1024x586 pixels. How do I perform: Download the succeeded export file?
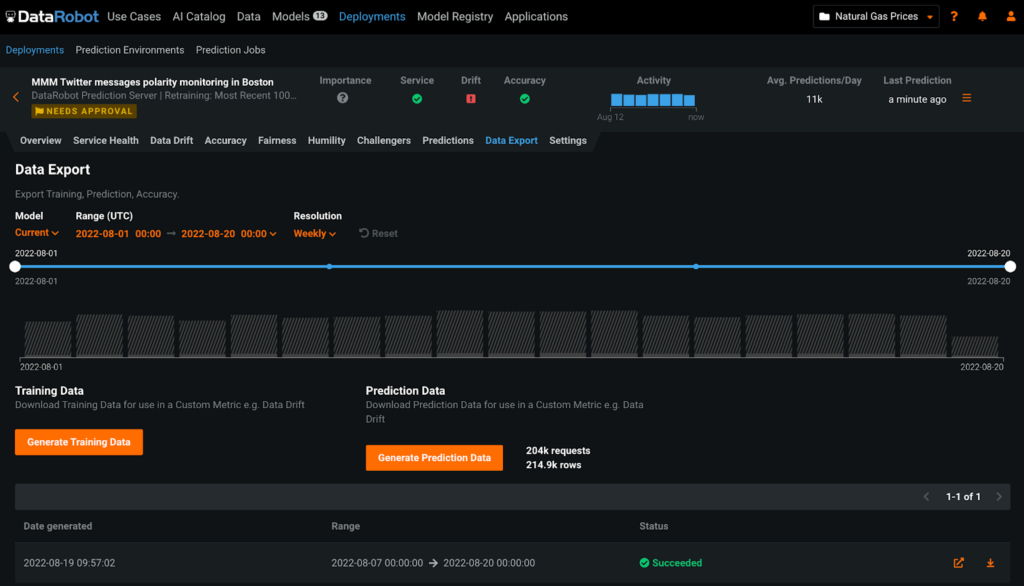[x=989, y=563]
